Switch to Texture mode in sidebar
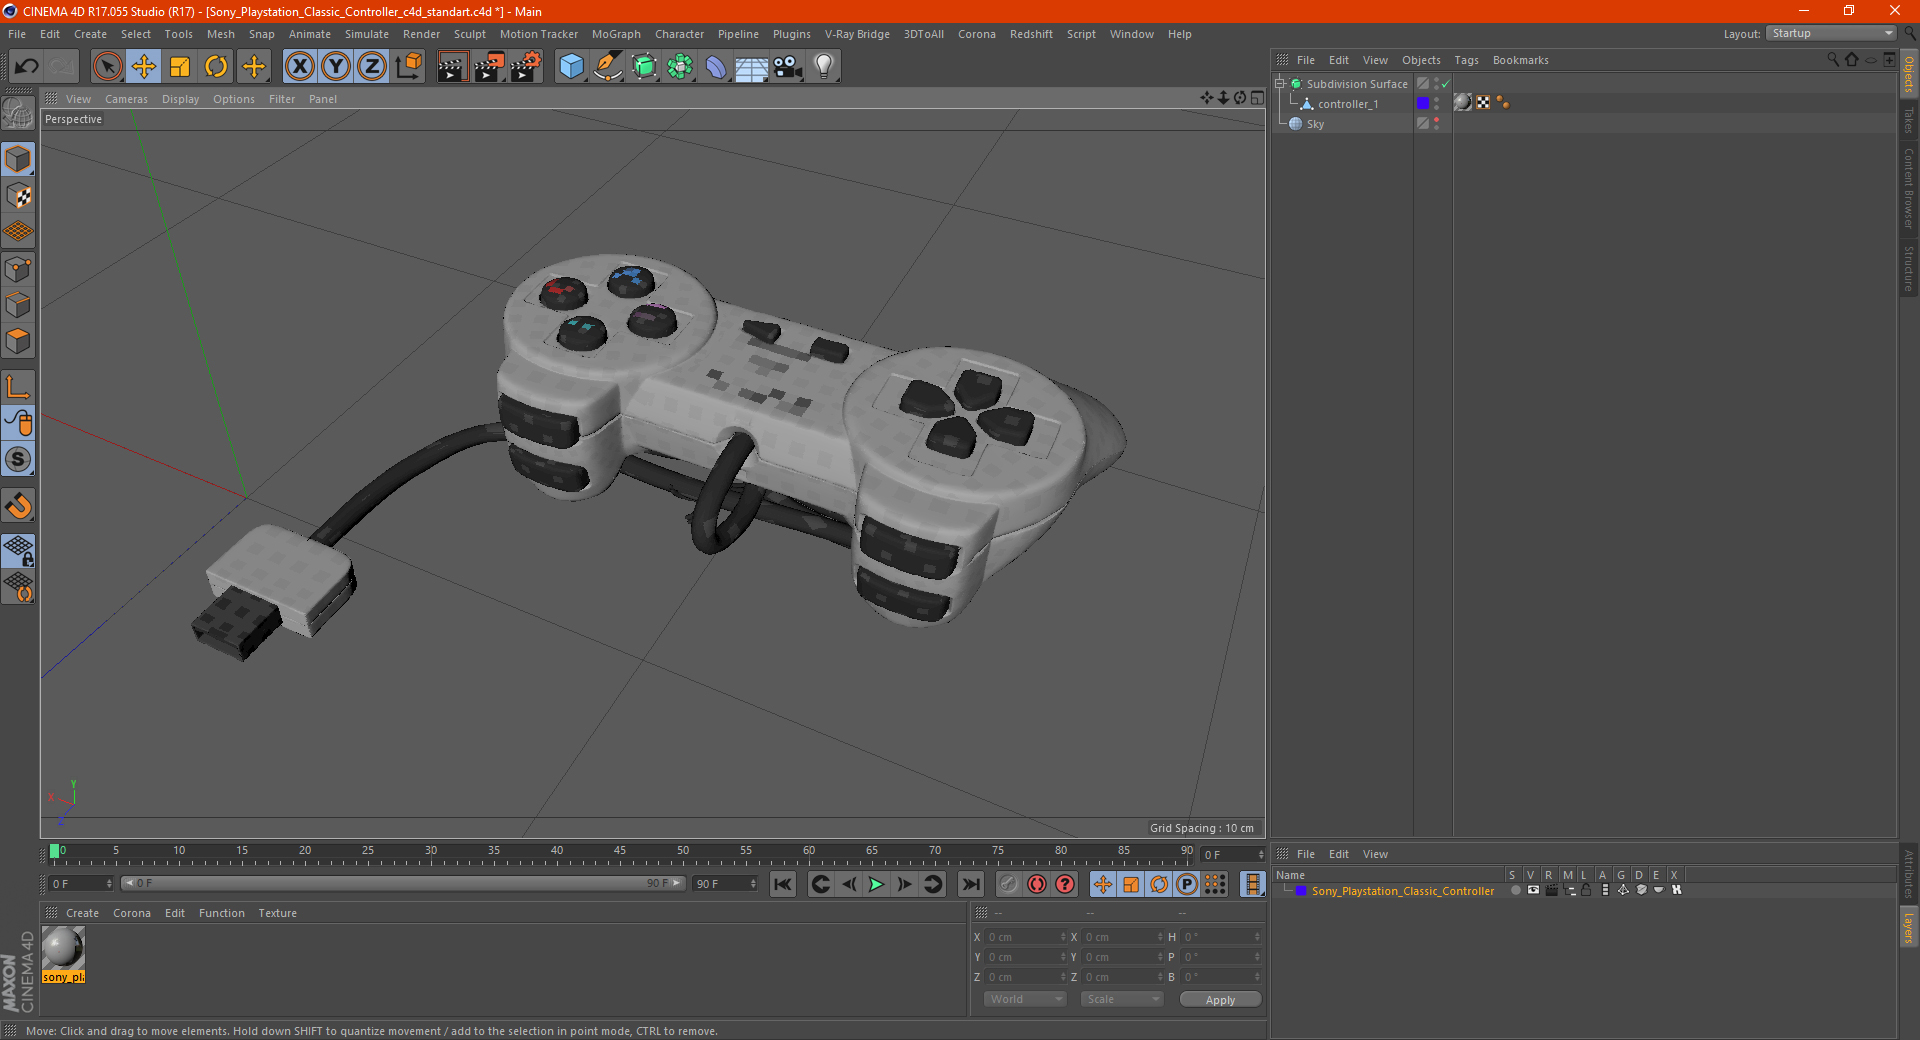The height and width of the screenshot is (1040, 1920). [18, 196]
